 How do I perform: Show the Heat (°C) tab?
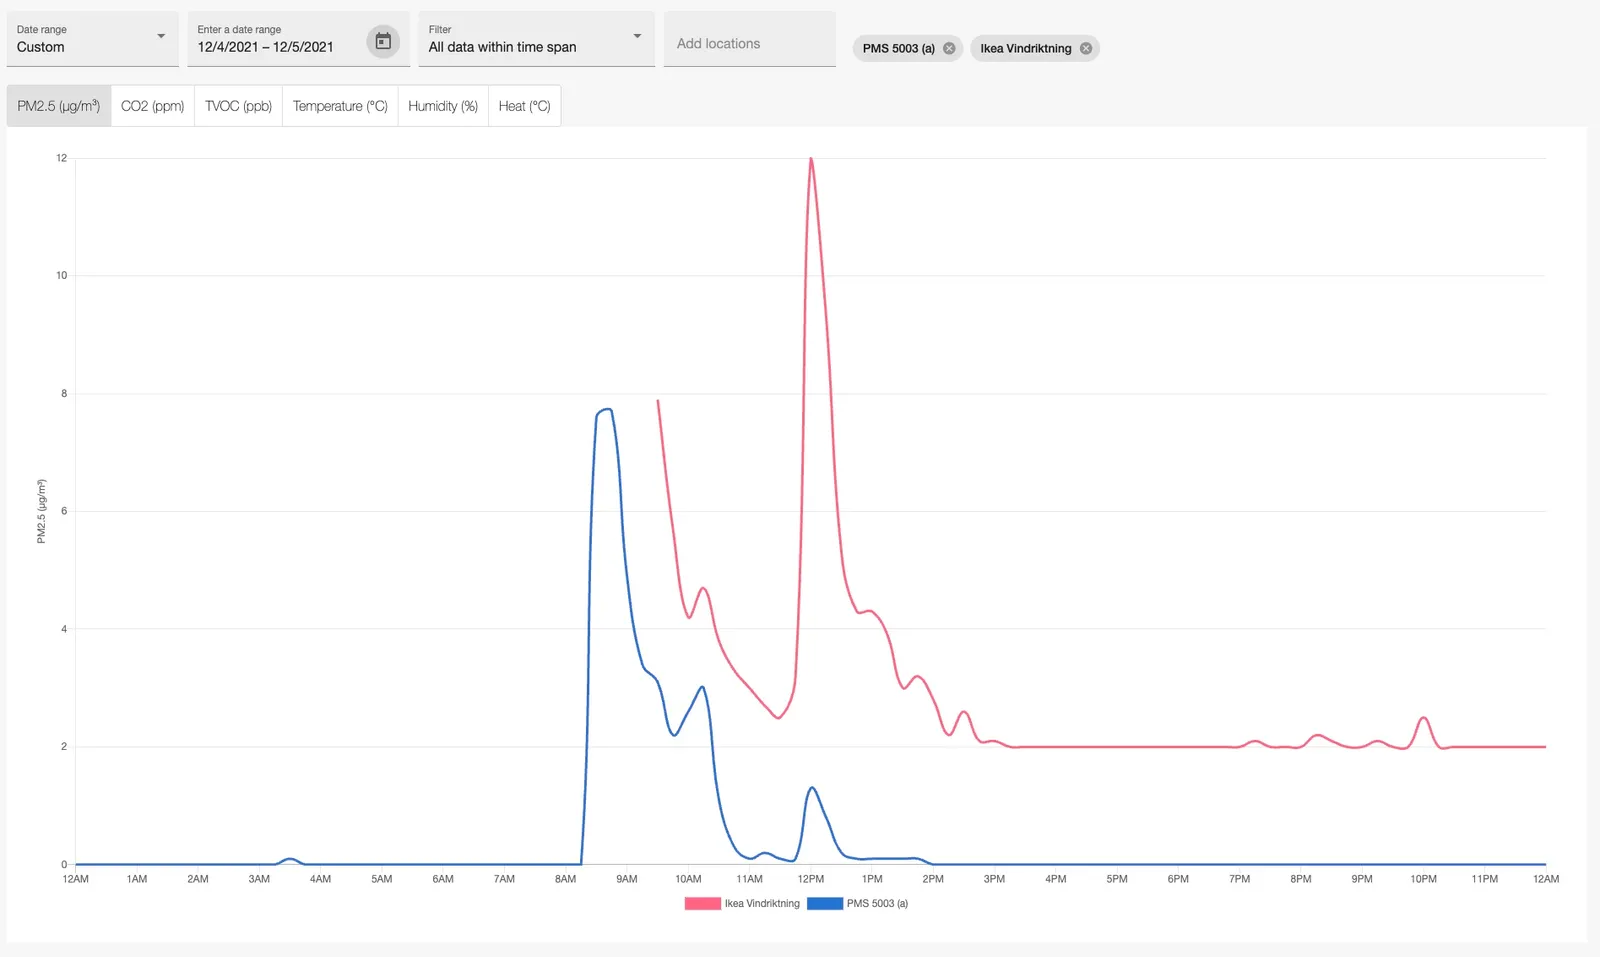(x=524, y=106)
